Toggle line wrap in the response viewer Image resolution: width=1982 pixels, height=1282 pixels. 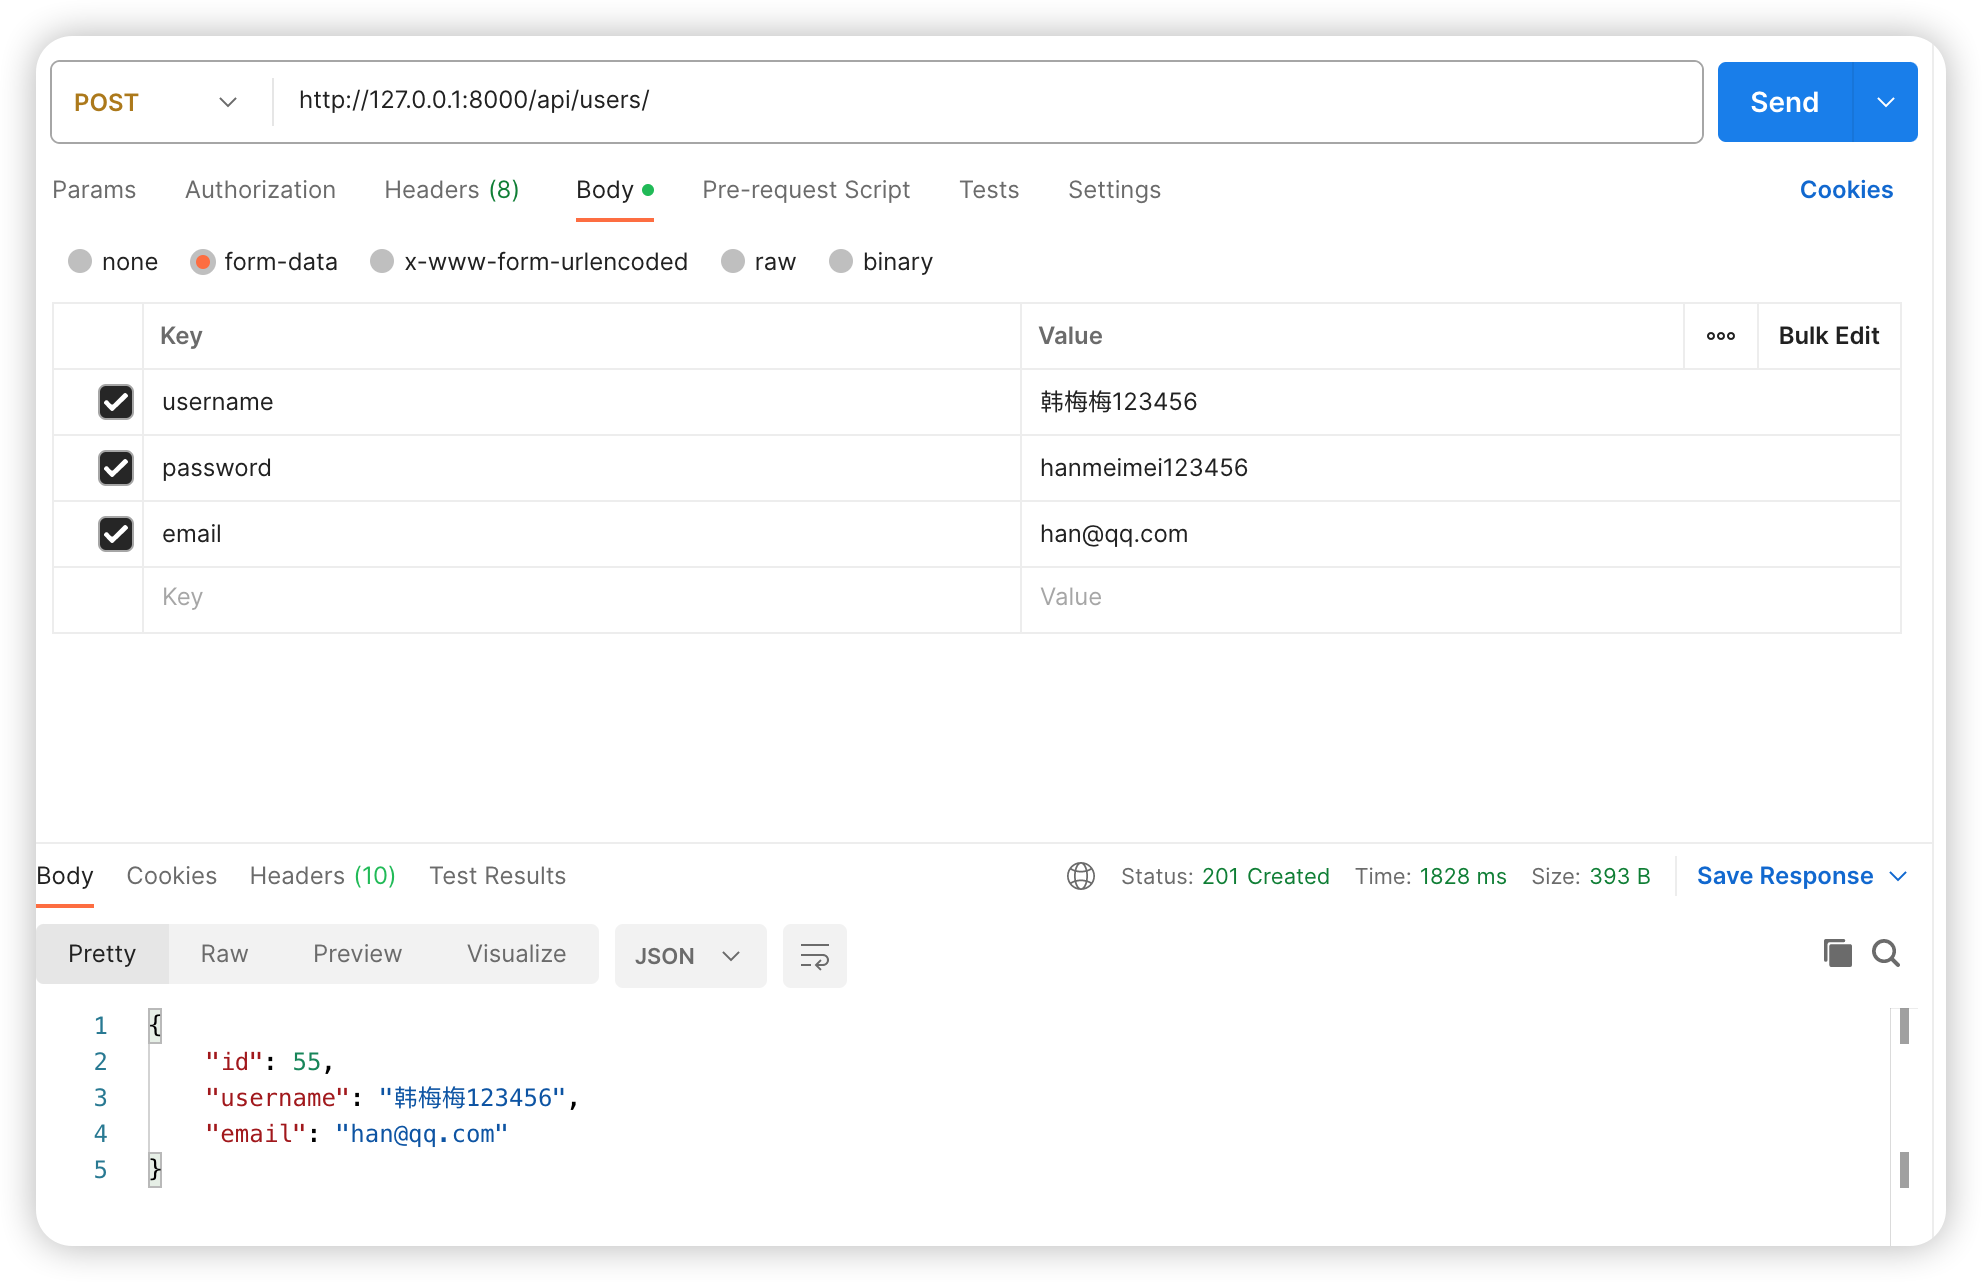(x=814, y=956)
